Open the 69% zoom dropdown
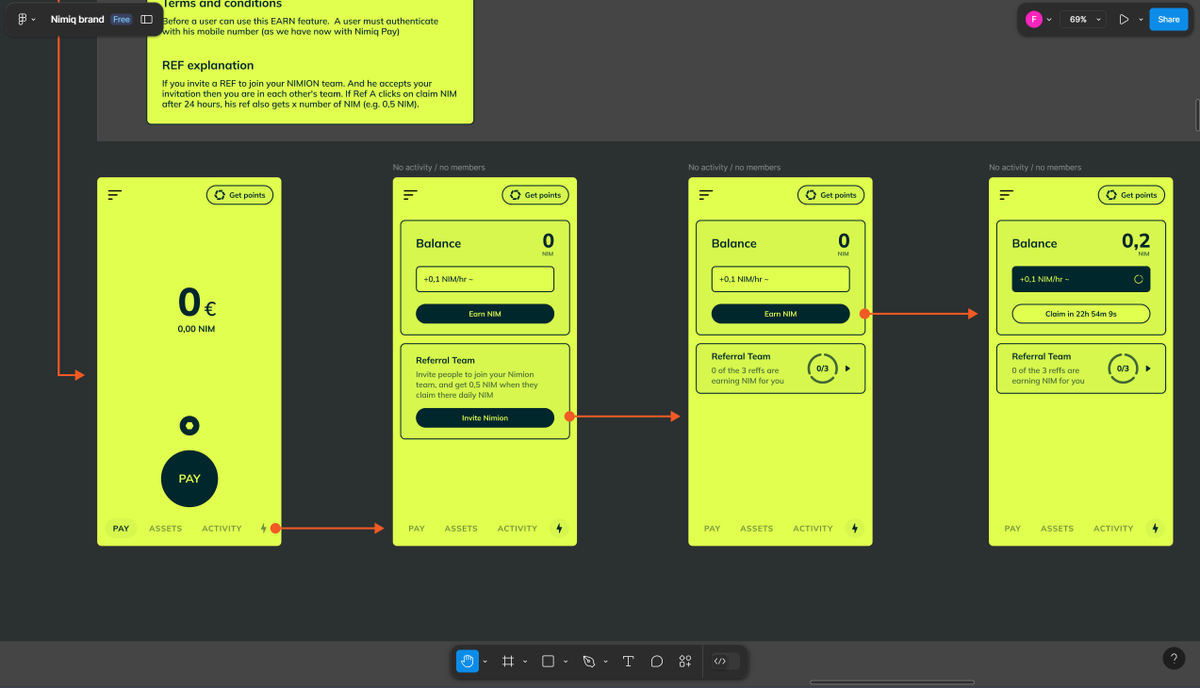 click(1085, 19)
